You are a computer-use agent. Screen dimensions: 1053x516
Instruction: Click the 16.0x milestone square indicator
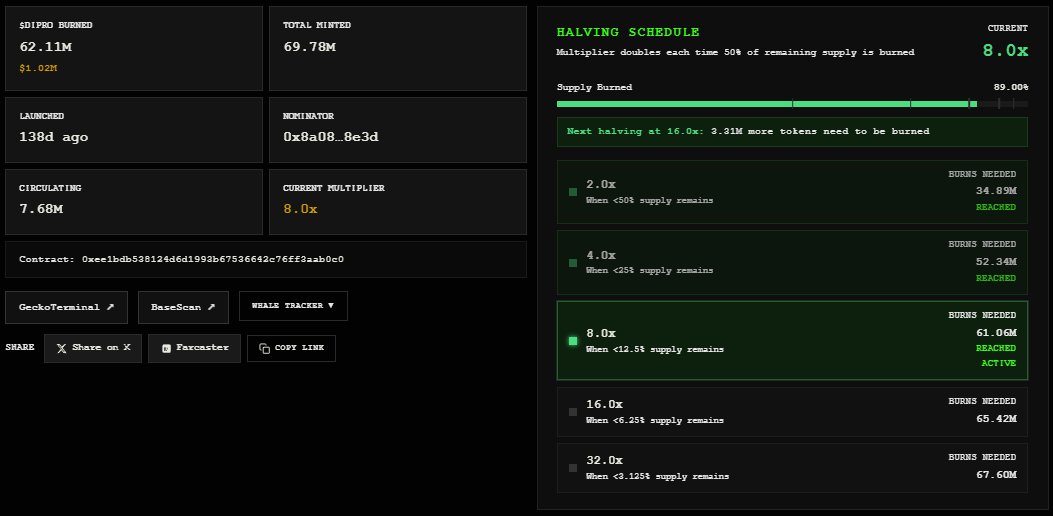[x=573, y=412]
